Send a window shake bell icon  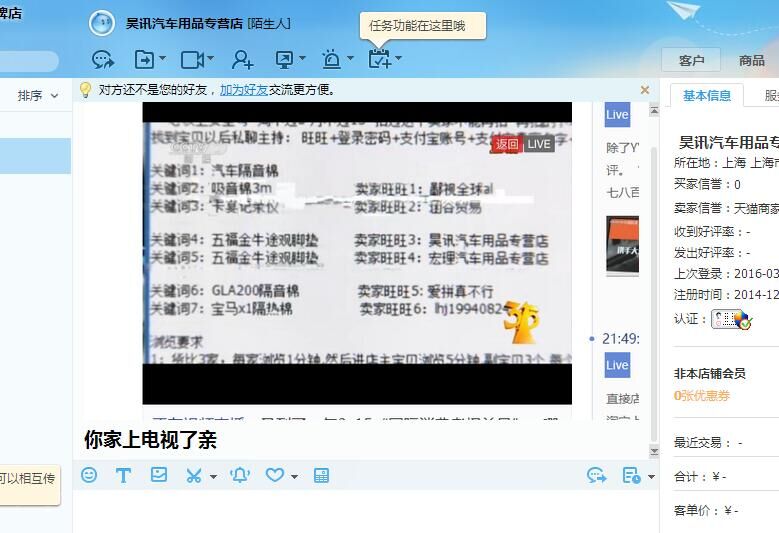[x=240, y=475]
